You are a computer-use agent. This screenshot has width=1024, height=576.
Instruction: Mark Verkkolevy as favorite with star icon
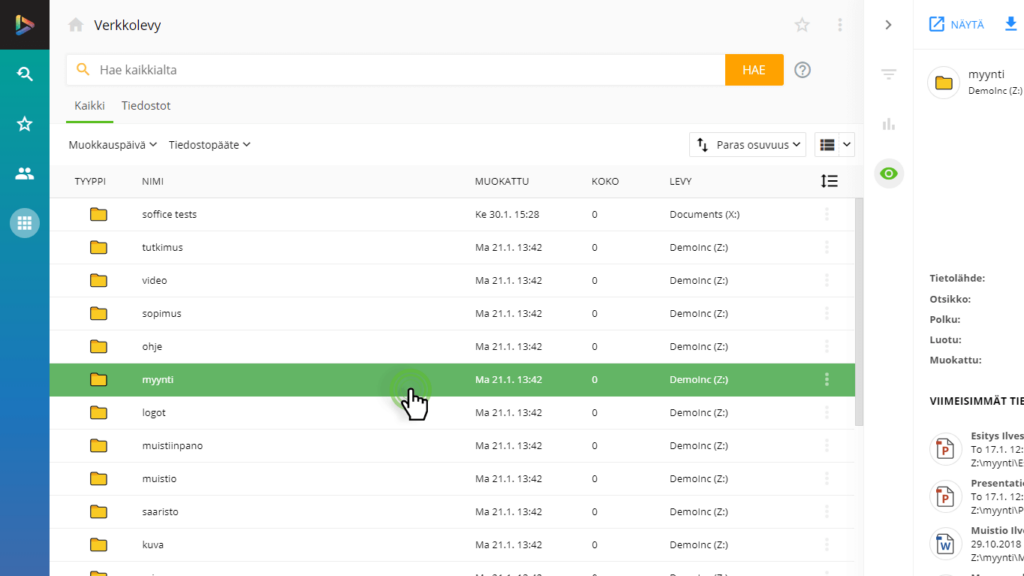click(x=802, y=25)
